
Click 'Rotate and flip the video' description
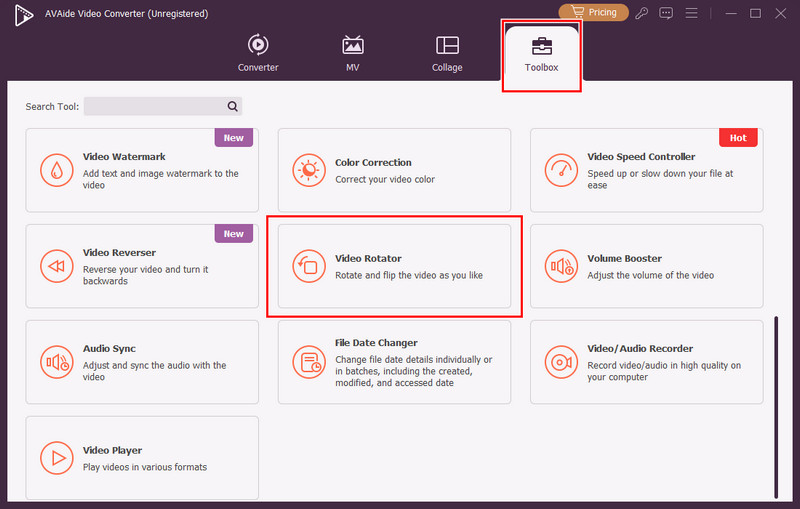pyautogui.click(x=409, y=275)
